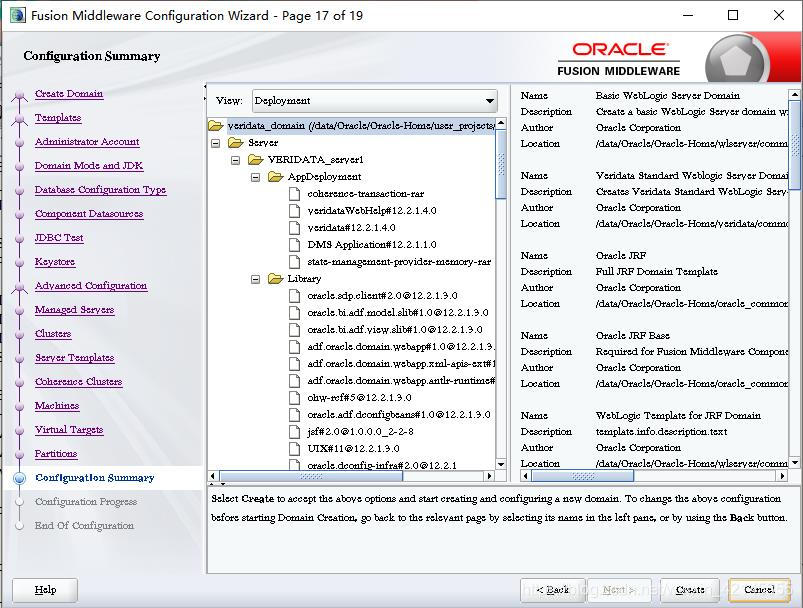Collapse the Server tree node
This screenshot has height=608, width=803.
click(216, 143)
